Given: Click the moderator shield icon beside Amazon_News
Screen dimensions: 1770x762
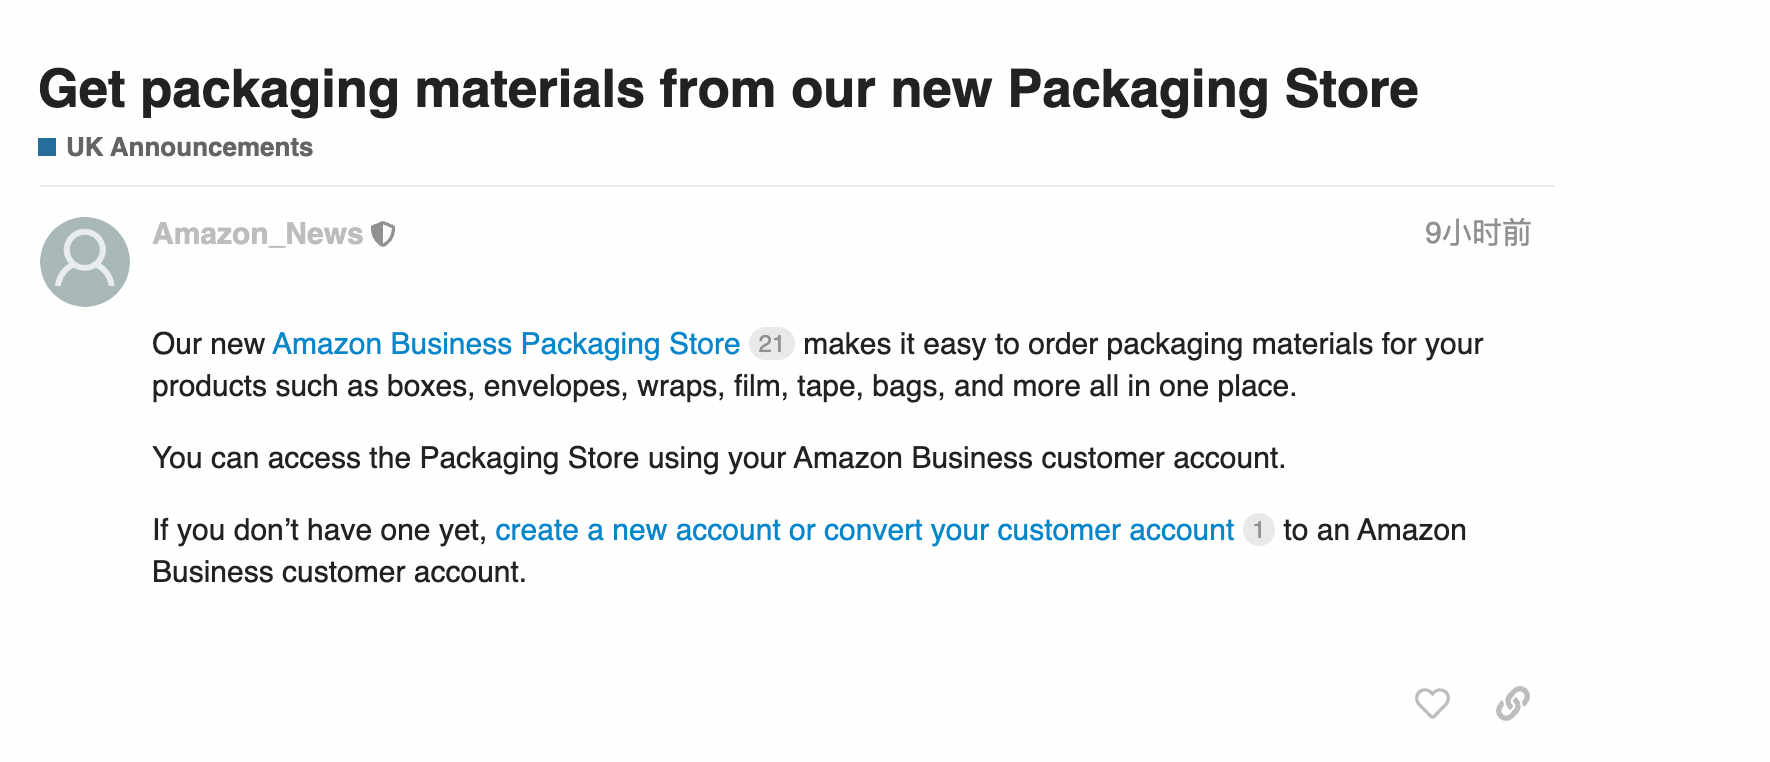Looking at the screenshot, I should pos(383,234).
